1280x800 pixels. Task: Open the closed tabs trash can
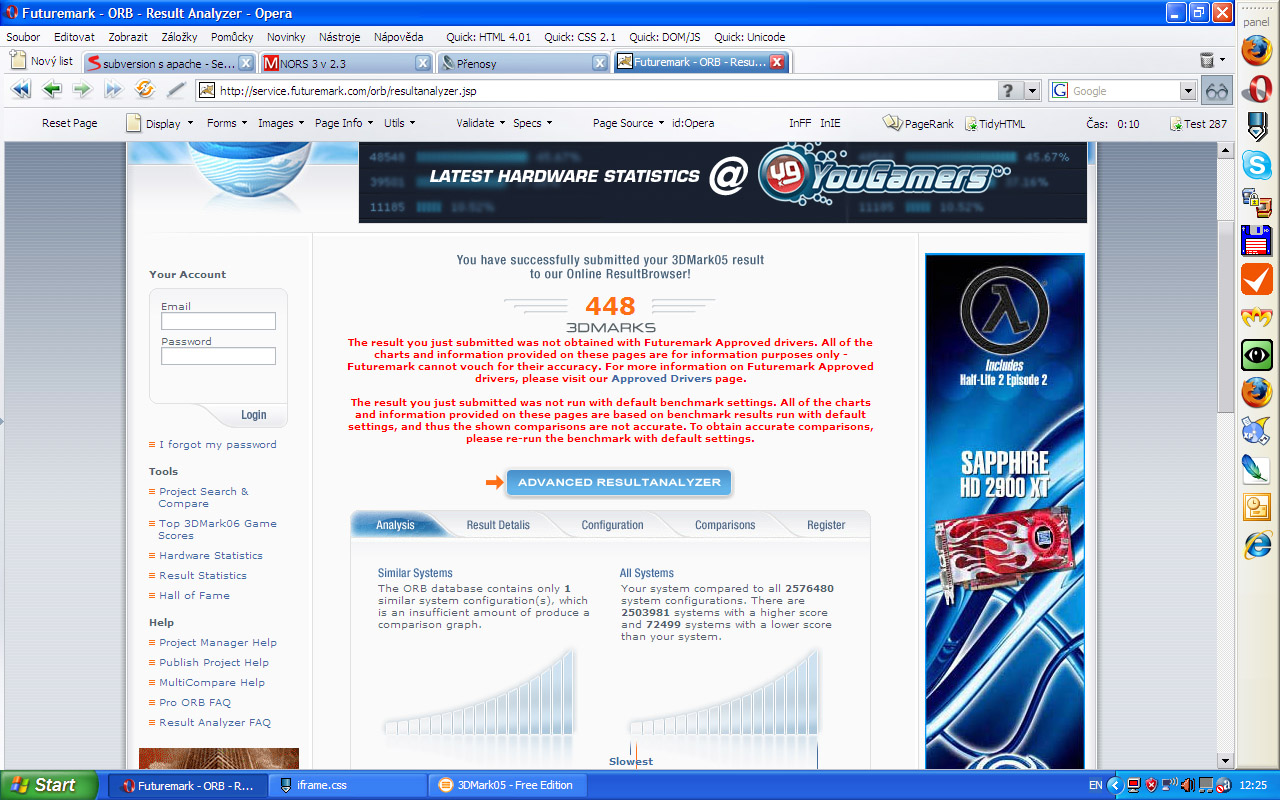pos(1207,61)
